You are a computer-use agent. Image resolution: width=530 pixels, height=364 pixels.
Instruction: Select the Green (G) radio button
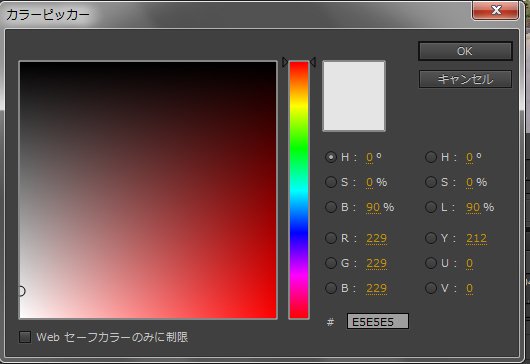pyautogui.click(x=331, y=263)
